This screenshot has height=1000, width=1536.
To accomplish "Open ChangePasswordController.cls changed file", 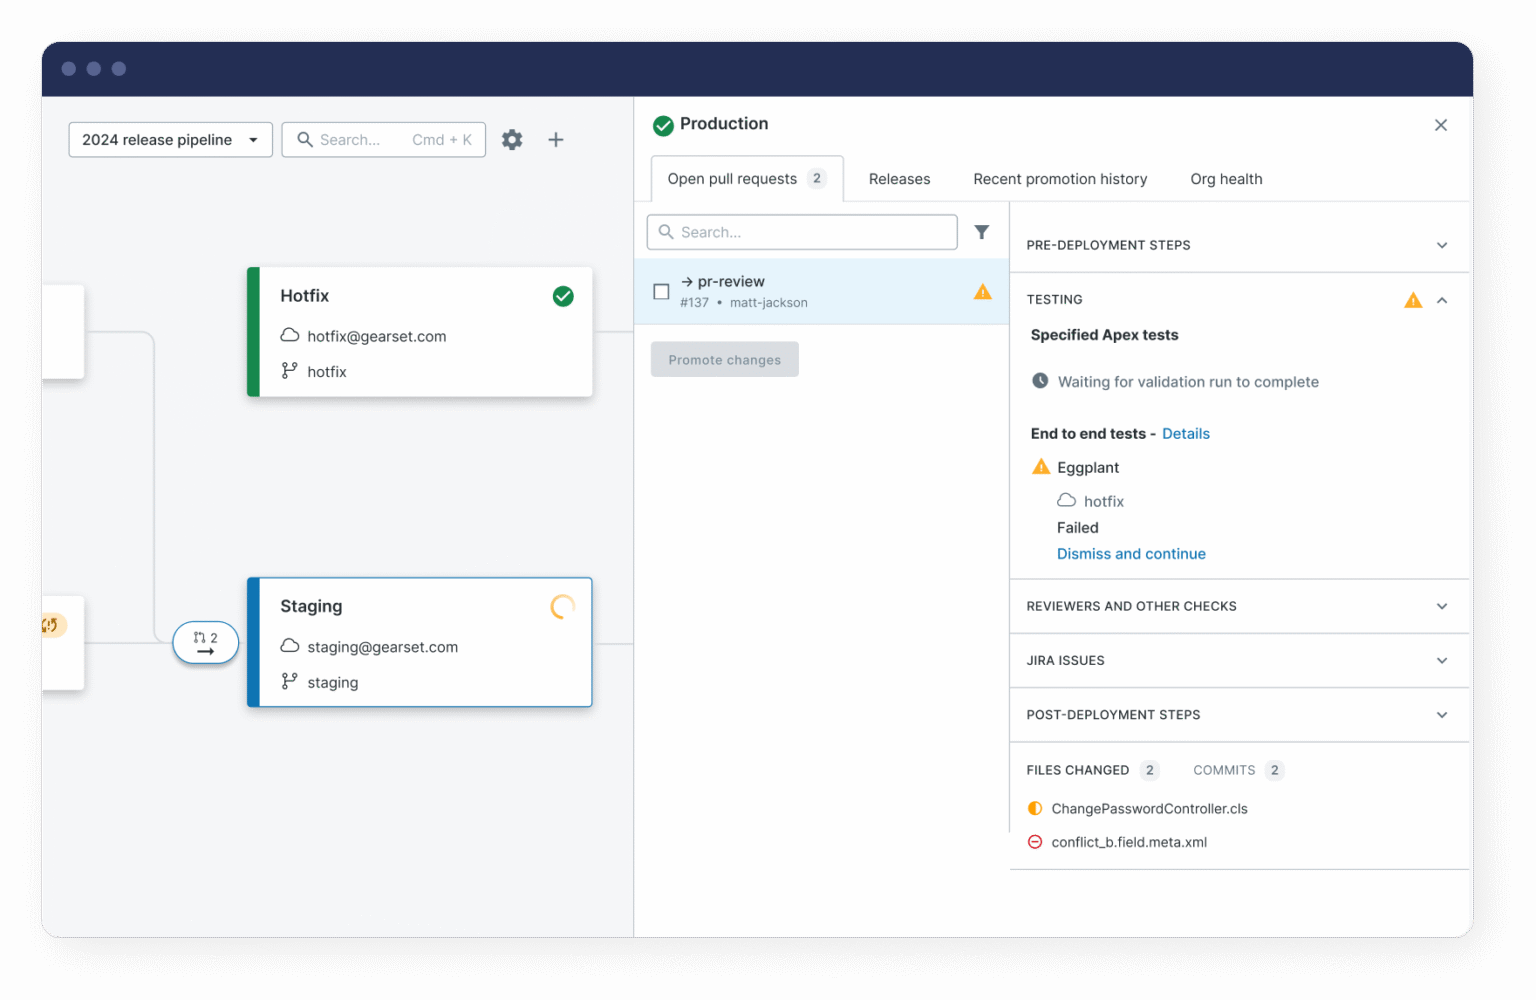I will (1149, 809).
